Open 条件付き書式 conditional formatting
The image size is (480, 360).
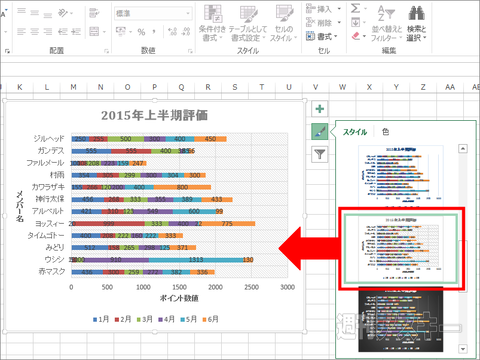pyautogui.click(x=212, y=23)
